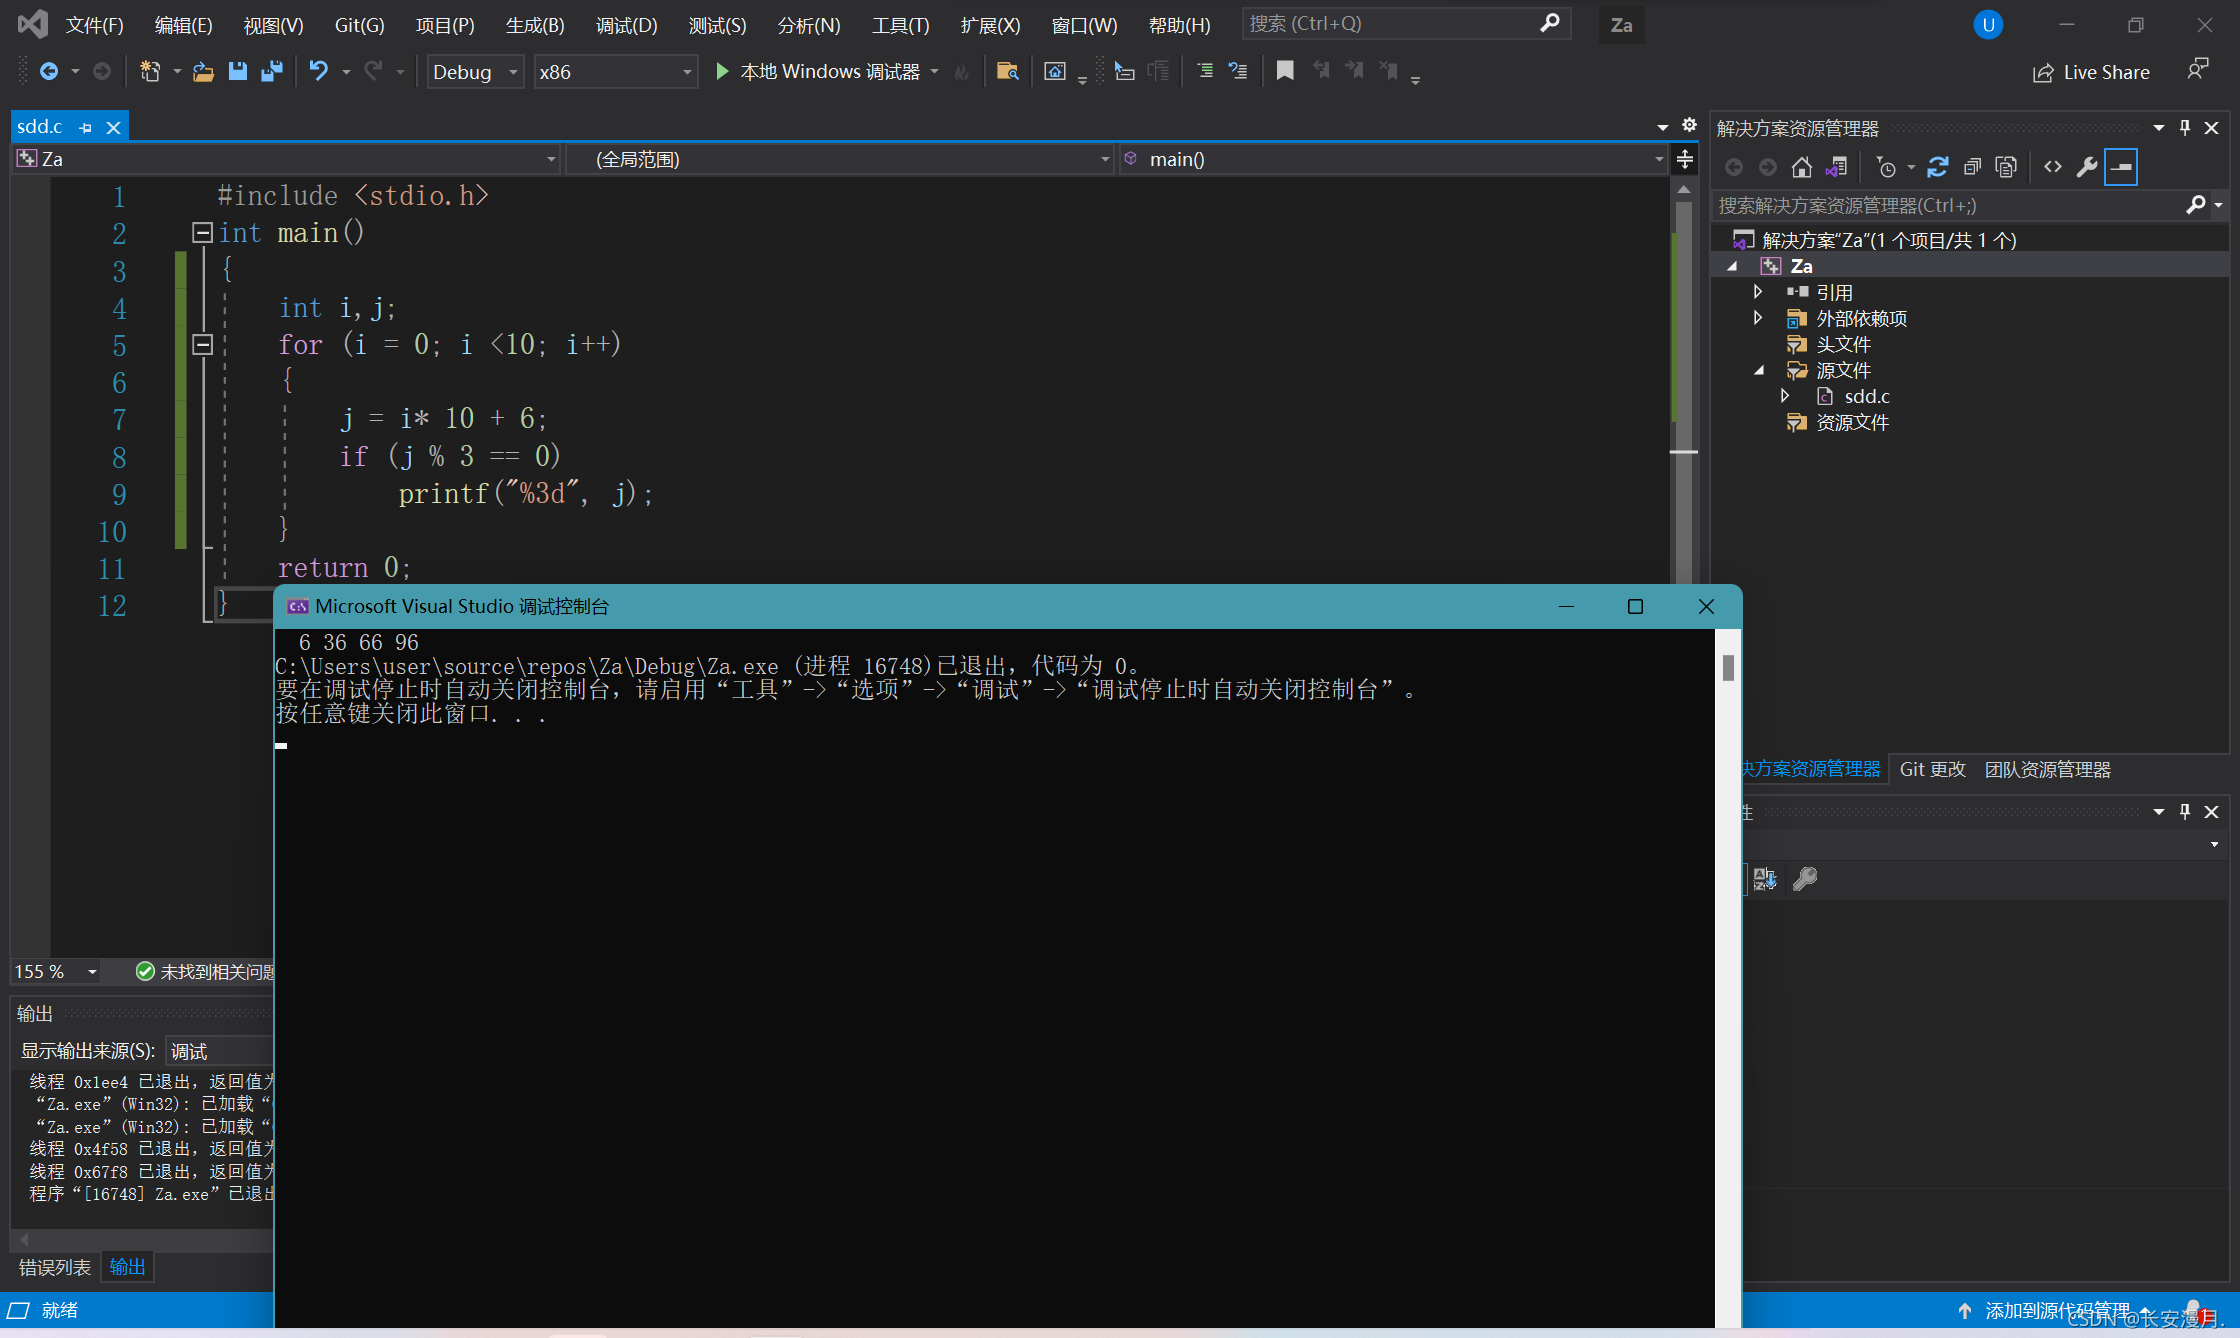Click the sync/refresh icon in Solution Explorer
This screenshot has height=1338, width=2240.
(x=1937, y=167)
